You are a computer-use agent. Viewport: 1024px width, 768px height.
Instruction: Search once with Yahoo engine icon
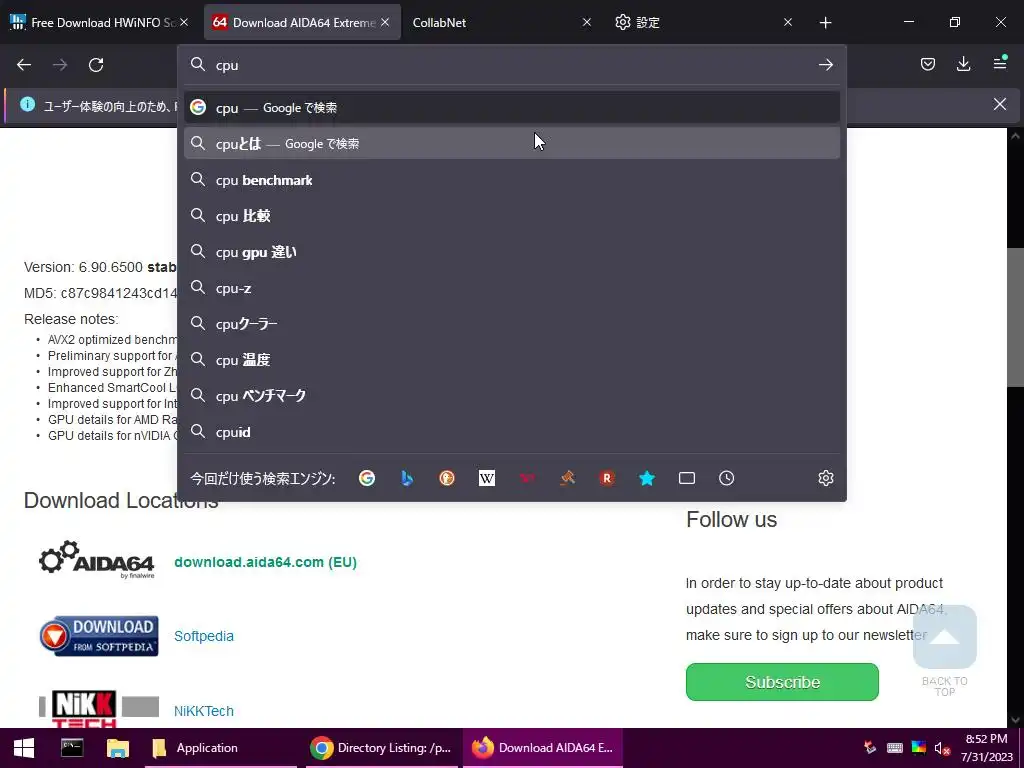(527, 478)
